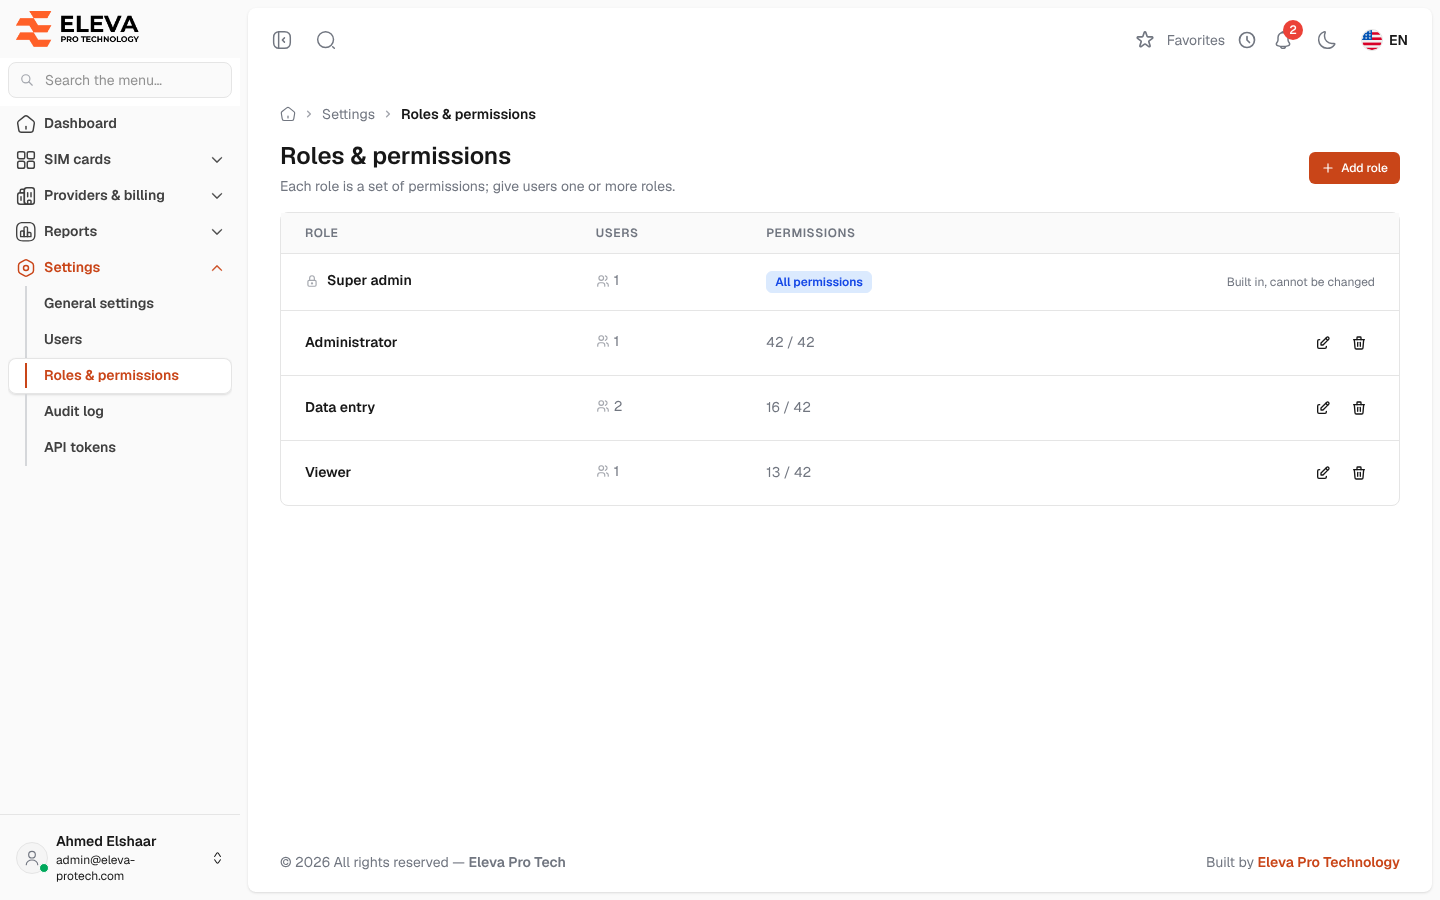Open the Users submenu item
The image size is (1440, 900).
coord(63,339)
